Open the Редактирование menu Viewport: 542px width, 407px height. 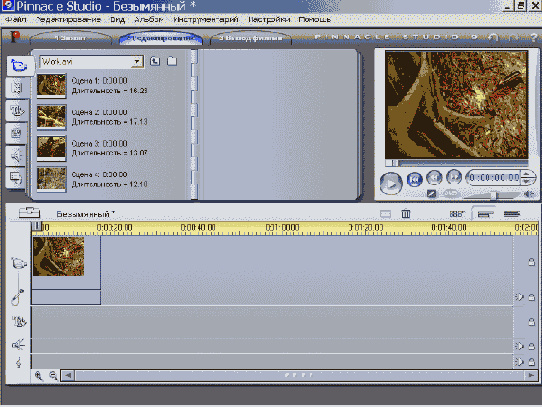coord(68,20)
